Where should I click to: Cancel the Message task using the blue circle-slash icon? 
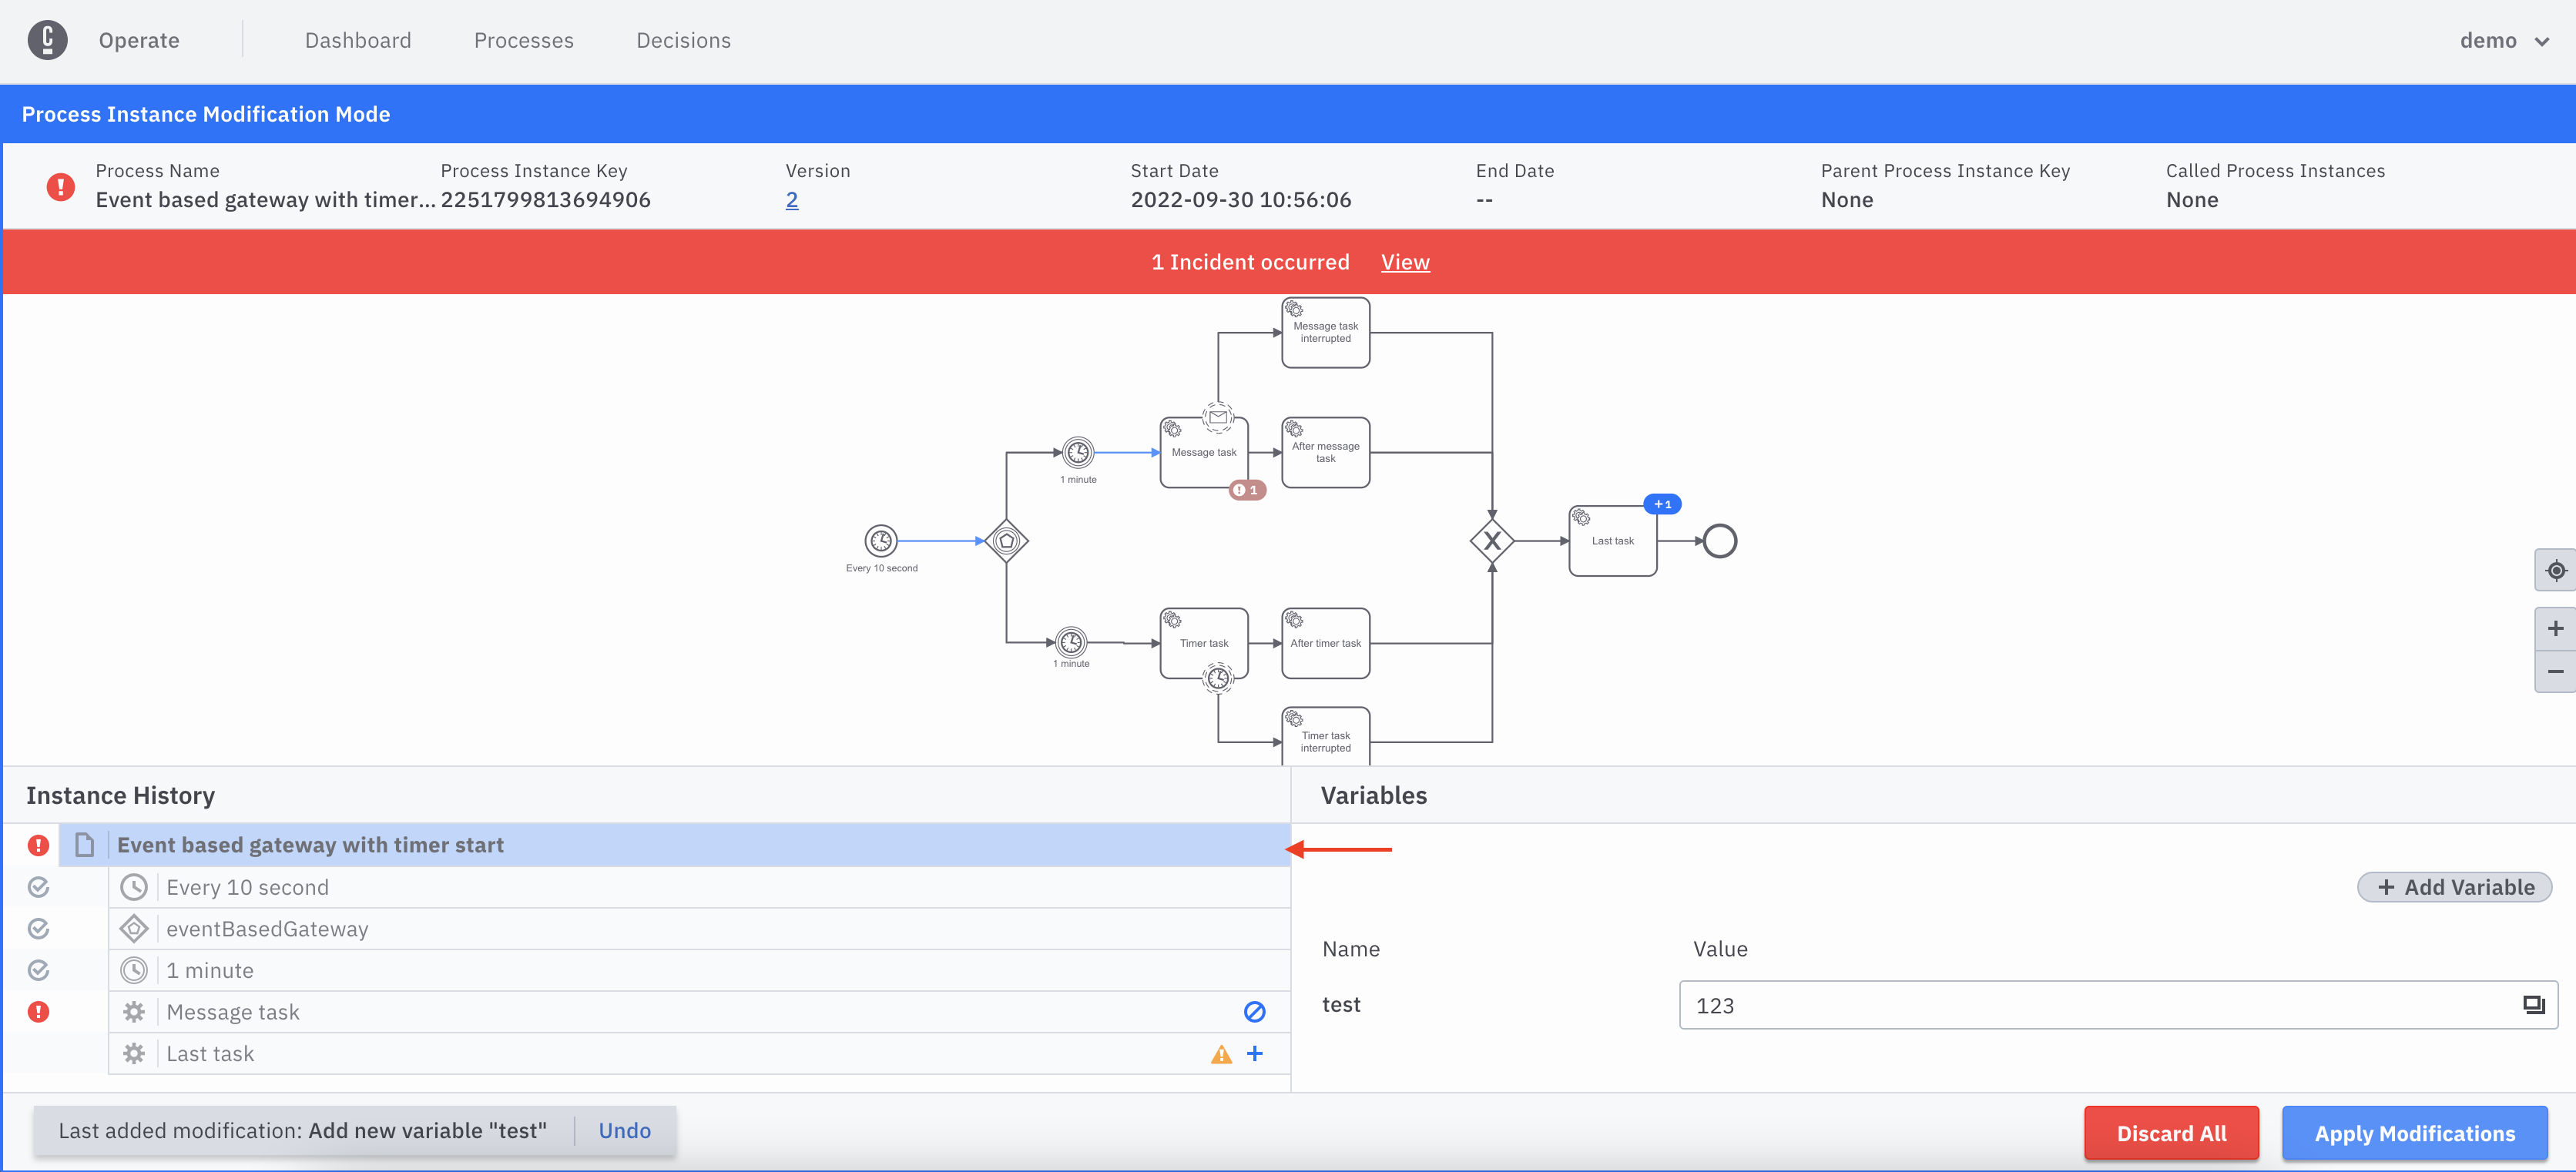1254,1012
